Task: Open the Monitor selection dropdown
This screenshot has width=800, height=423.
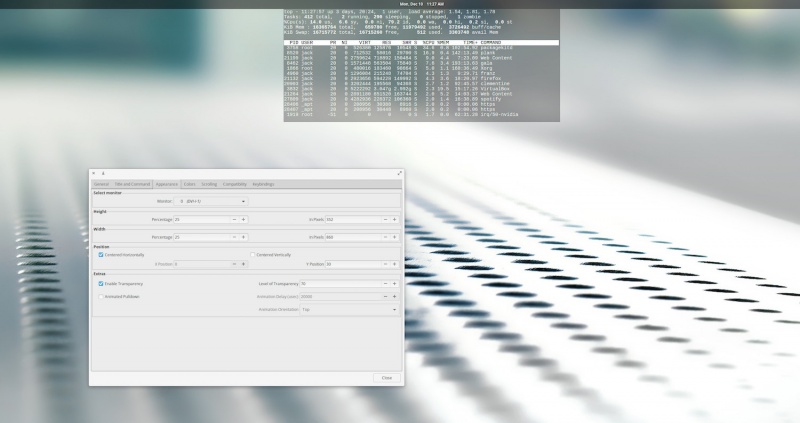Action: [212, 201]
